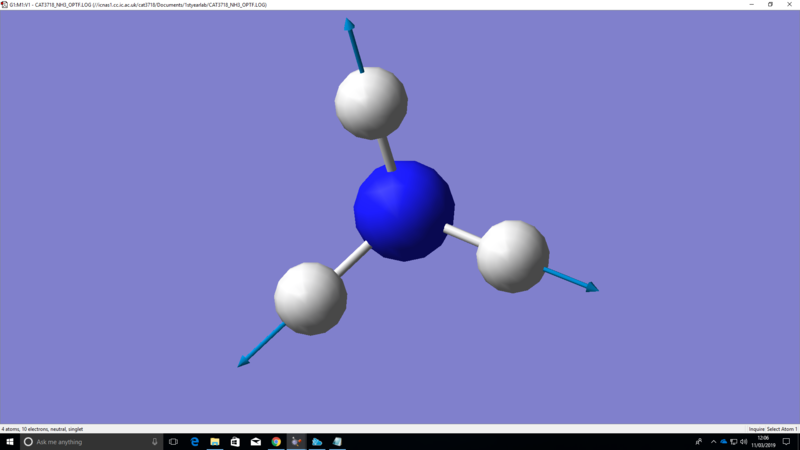Launch Microsoft Edge from the taskbar
800x450 pixels.
point(194,442)
